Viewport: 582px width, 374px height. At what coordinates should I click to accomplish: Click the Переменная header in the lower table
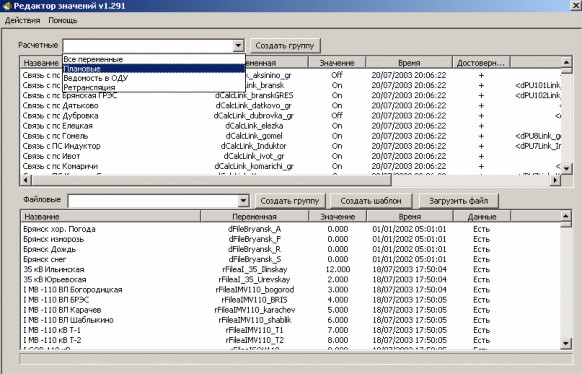pyautogui.click(x=254, y=216)
